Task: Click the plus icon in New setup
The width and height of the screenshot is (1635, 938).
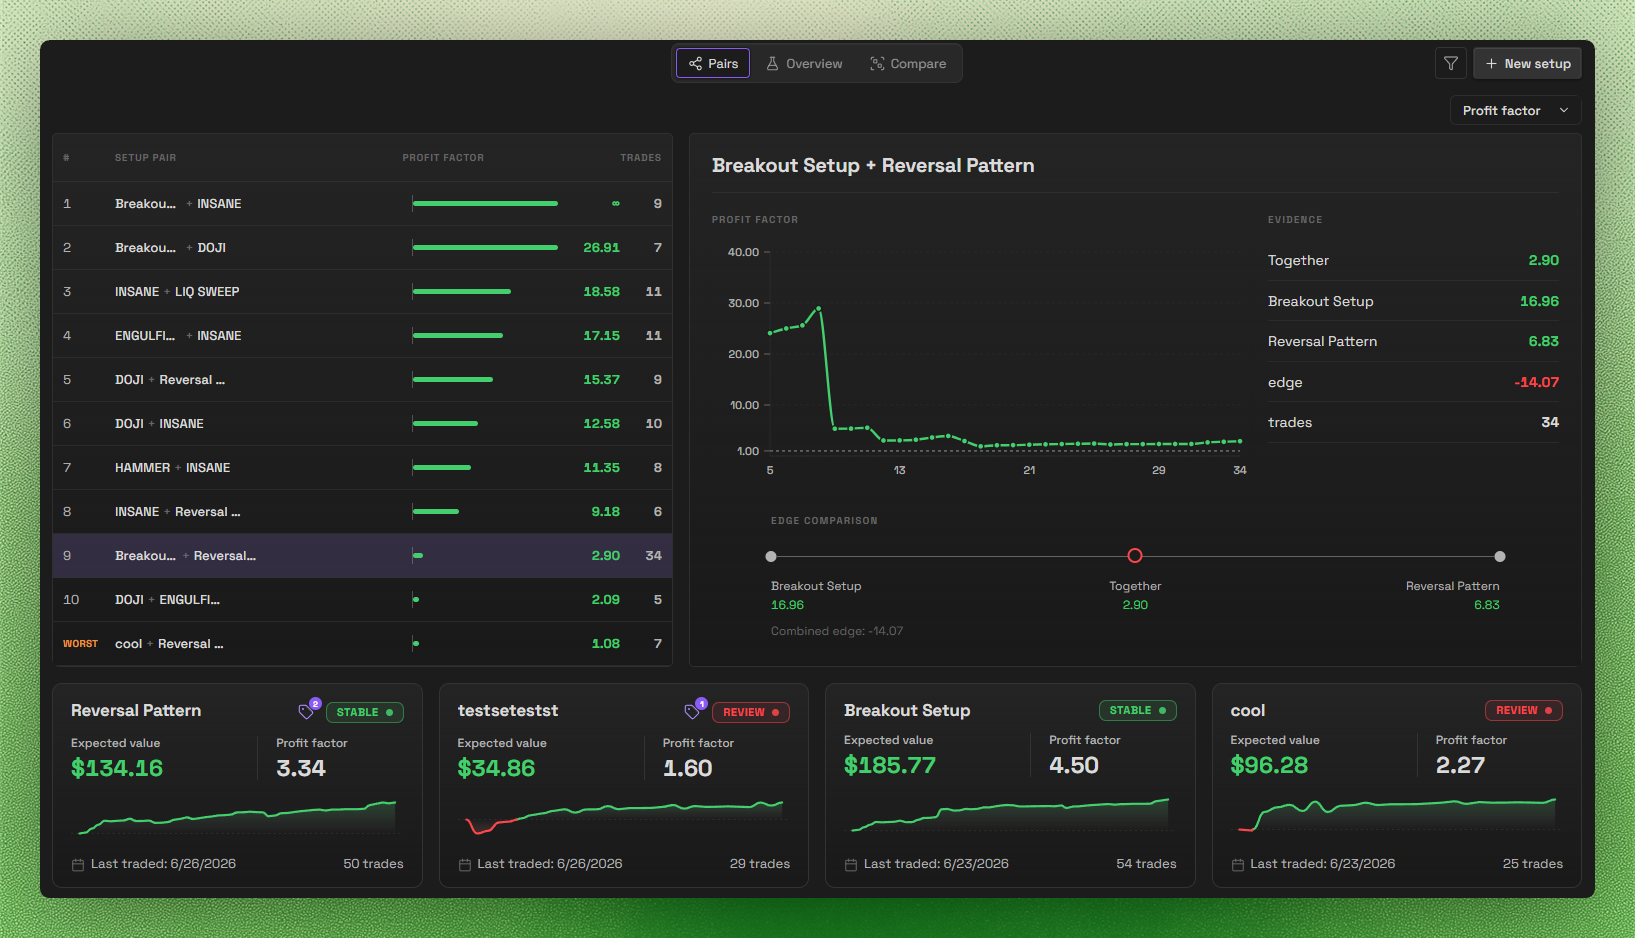Action: pyautogui.click(x=1491, y=63)
